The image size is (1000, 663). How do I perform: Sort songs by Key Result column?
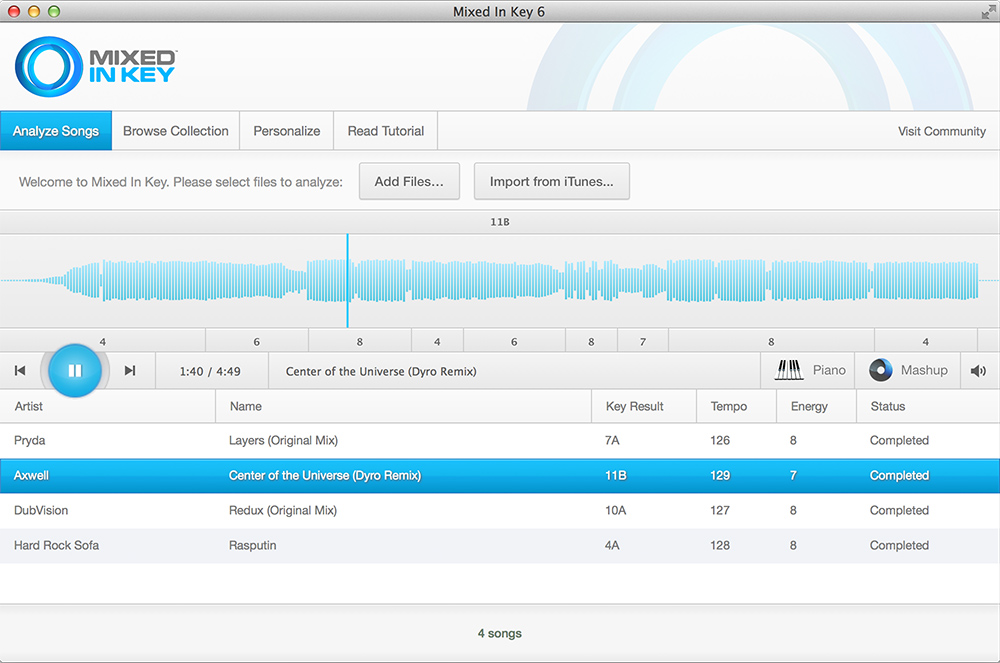(635, 406)
